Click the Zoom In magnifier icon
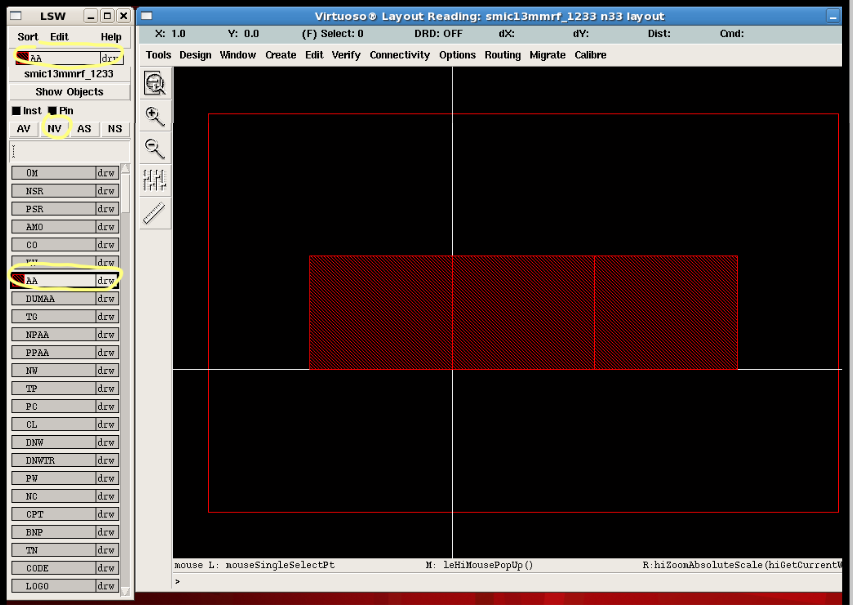The width and height of the screenshot is (853, 605). coord(155,116)
